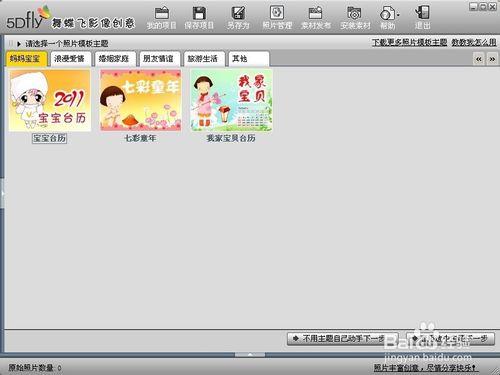The image size is (500, 375).
Task: Open the 帮助 help icon
Action: point(387,13)
